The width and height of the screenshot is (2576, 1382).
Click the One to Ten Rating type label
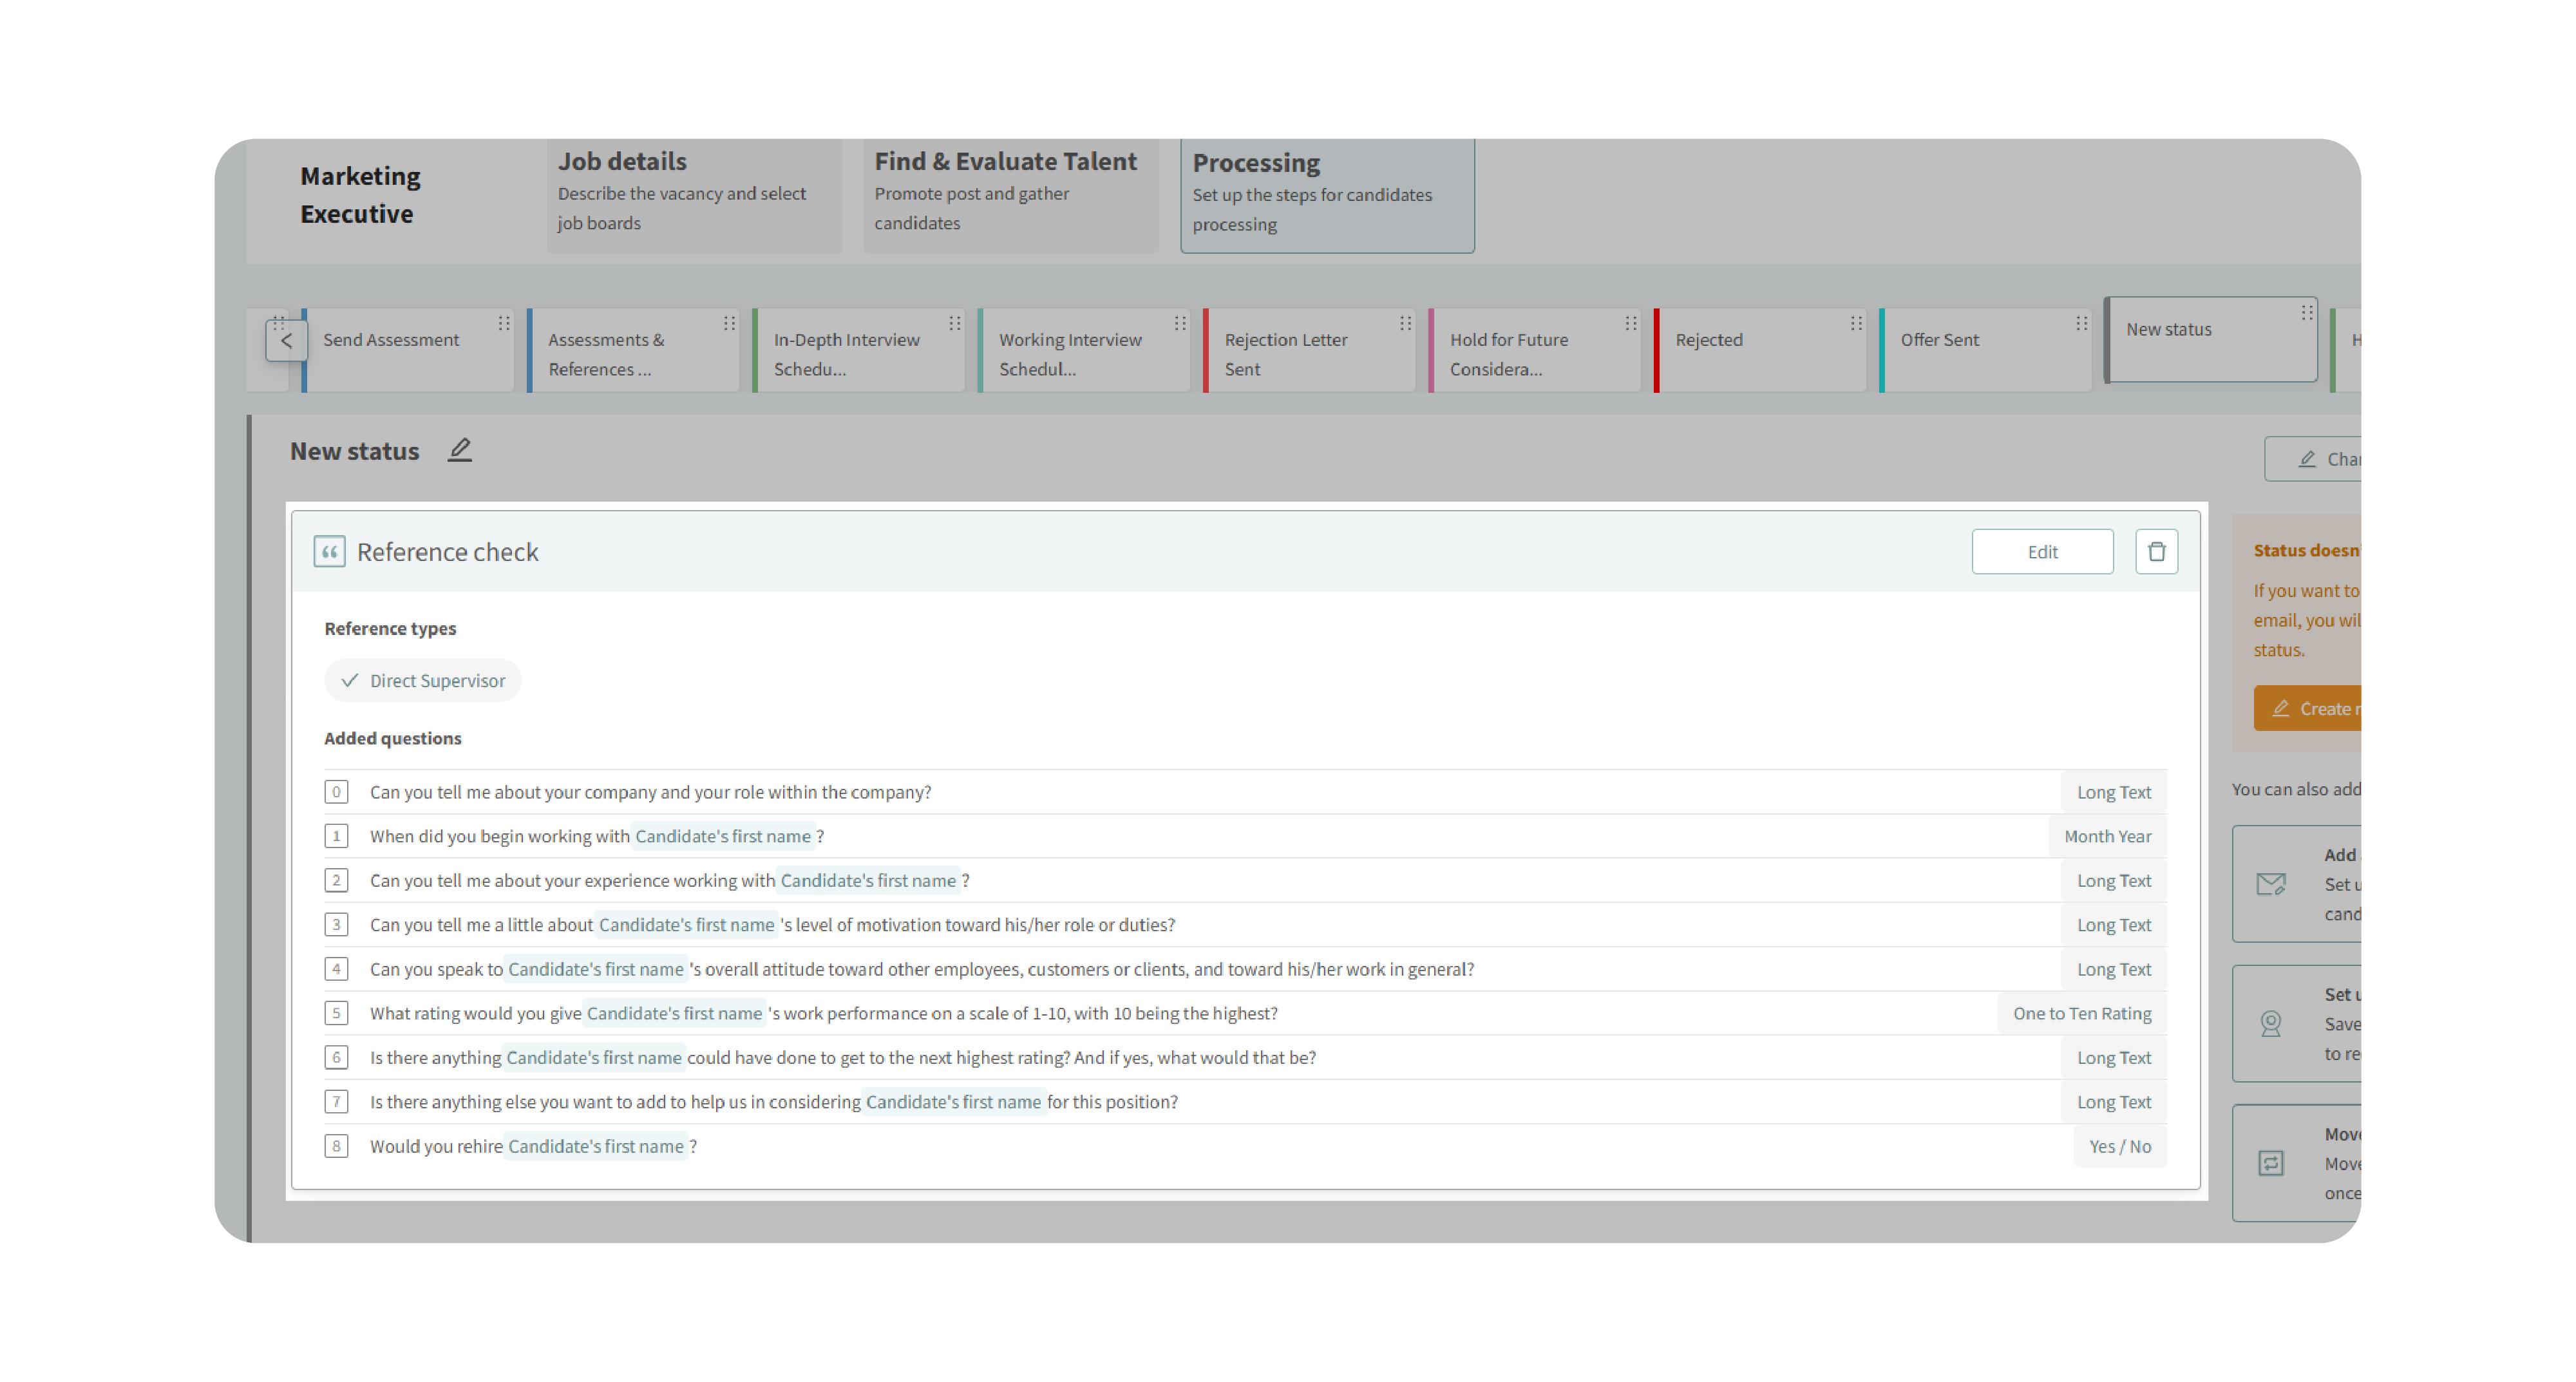2081,1013
